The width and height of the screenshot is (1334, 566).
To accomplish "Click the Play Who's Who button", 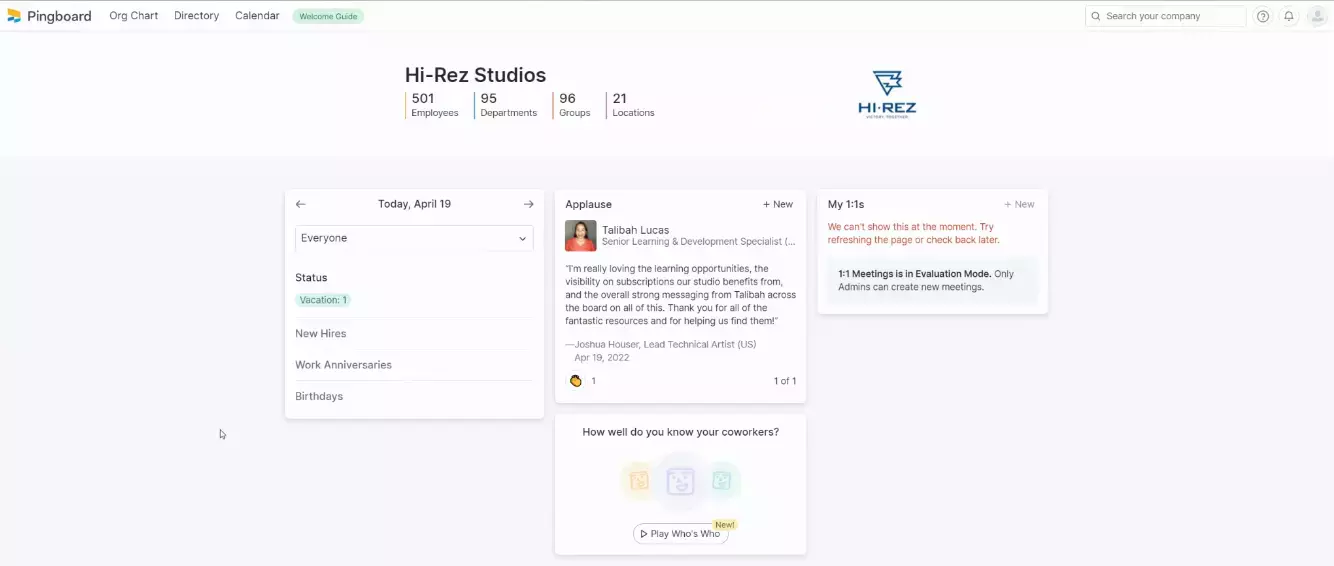I will tap(680, 534).
